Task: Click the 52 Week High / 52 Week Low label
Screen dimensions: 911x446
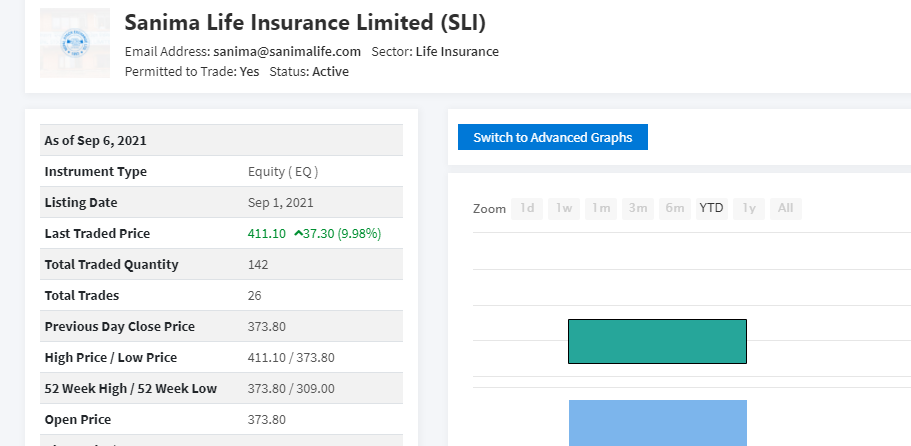Action: click(131, 389)
